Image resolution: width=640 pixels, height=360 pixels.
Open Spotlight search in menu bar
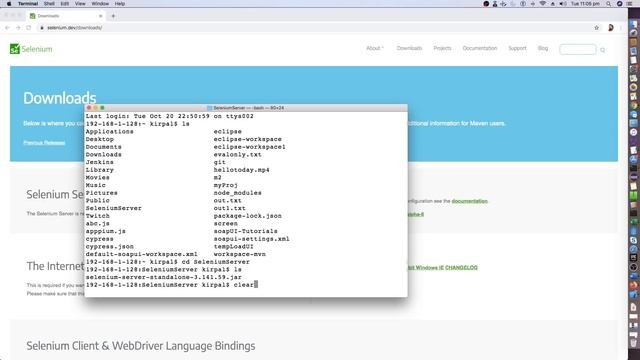pos(609,4)
